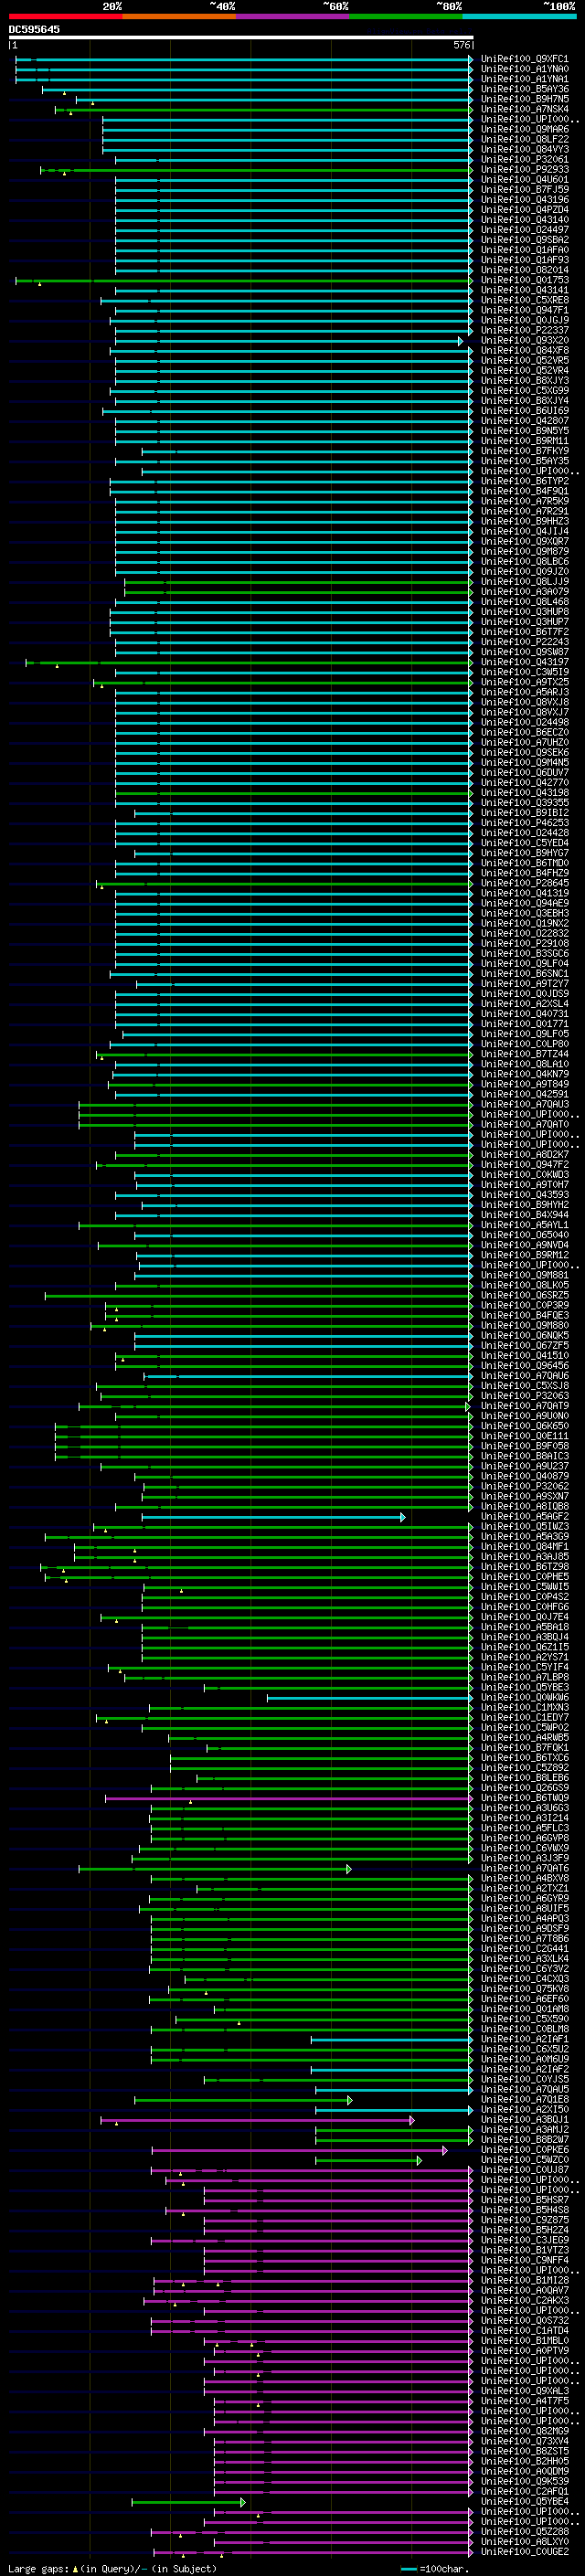Select hit UniRef100_P92933
Viewport: 585px width, 2576px height.
pyautogui.click(x=525, y=170)
